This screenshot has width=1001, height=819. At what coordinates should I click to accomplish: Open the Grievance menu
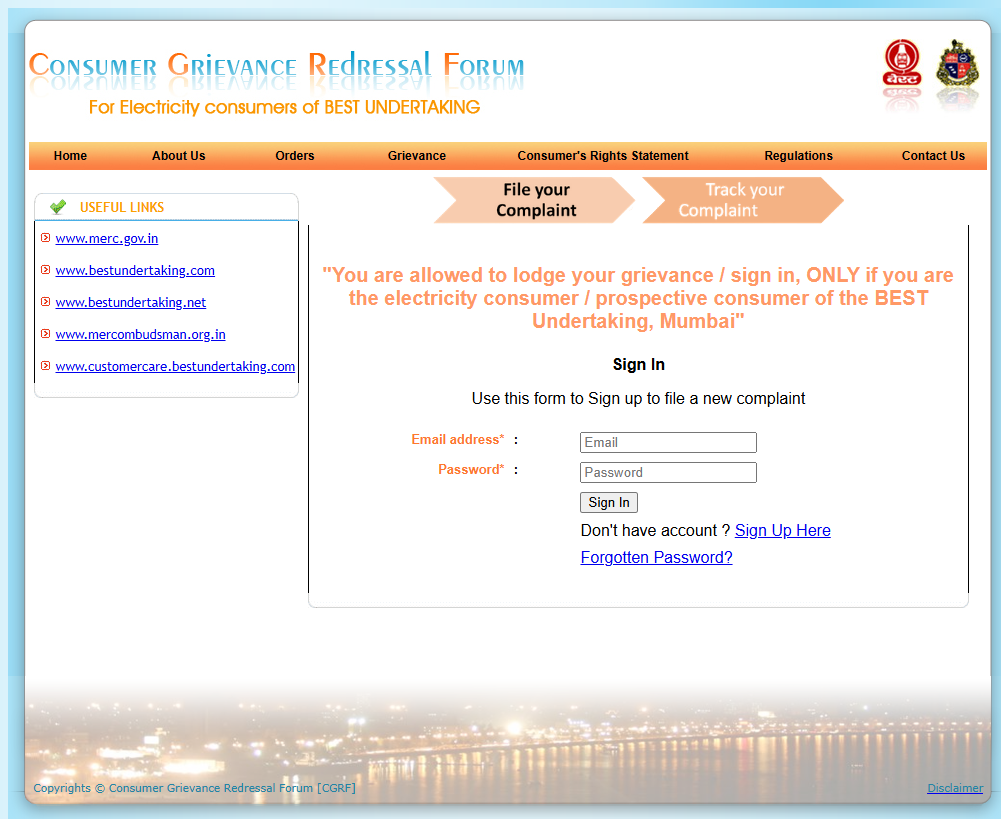[417, 156]
